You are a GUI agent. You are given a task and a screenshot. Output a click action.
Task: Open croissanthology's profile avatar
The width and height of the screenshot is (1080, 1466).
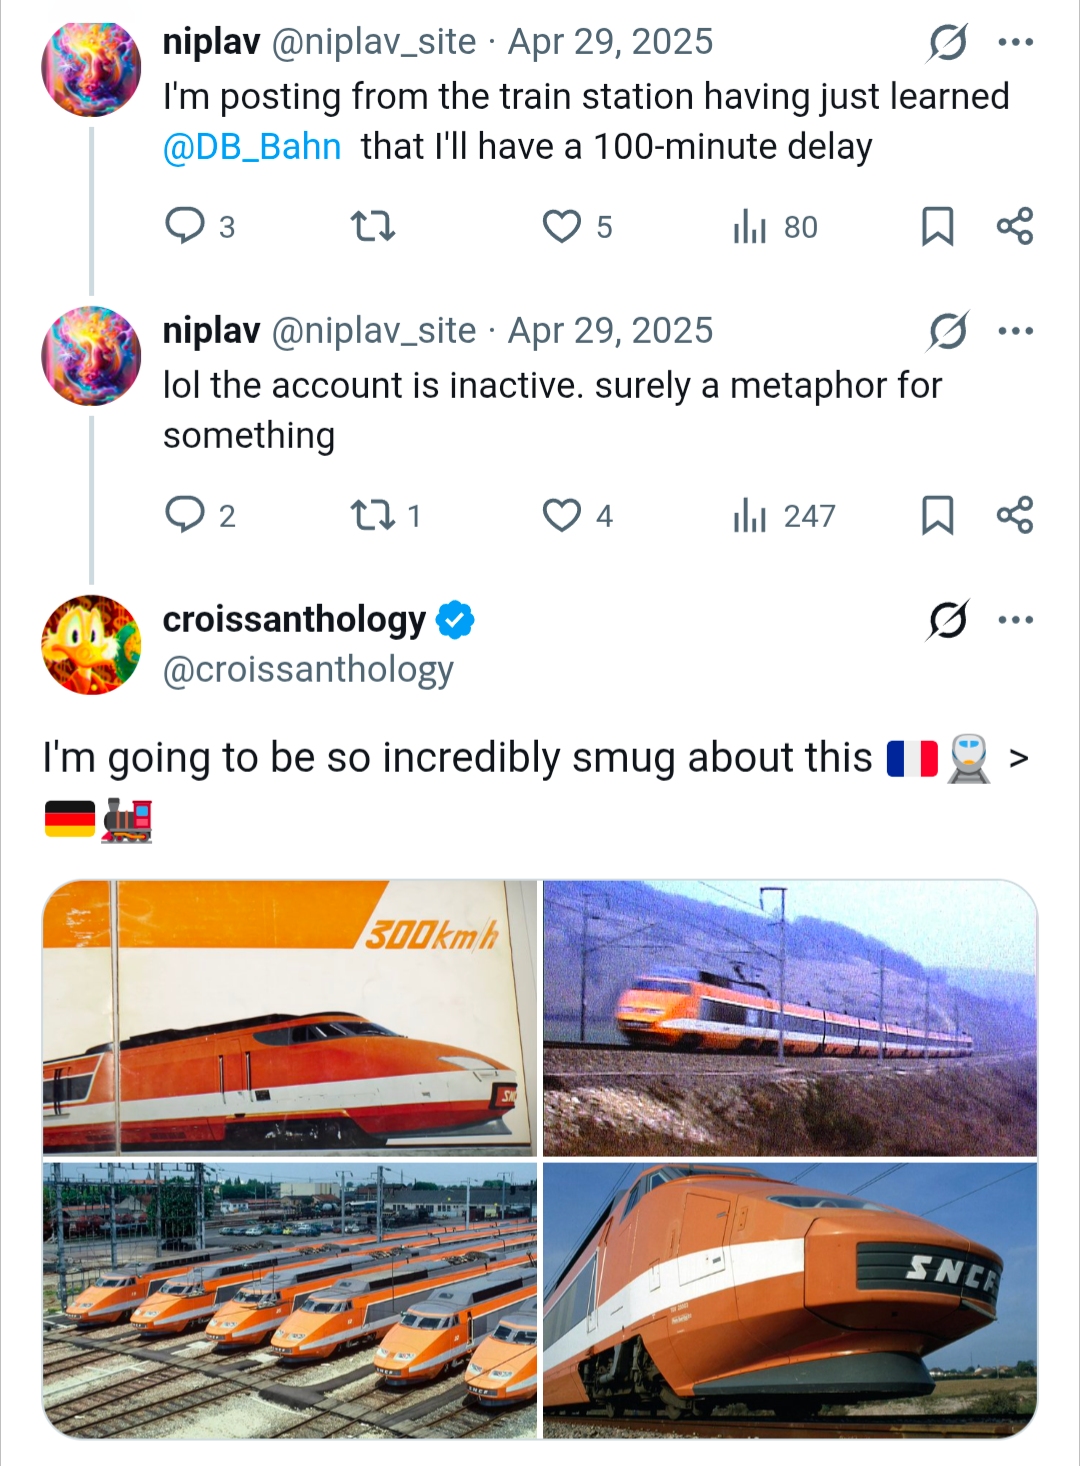click(x=91, y=645)
